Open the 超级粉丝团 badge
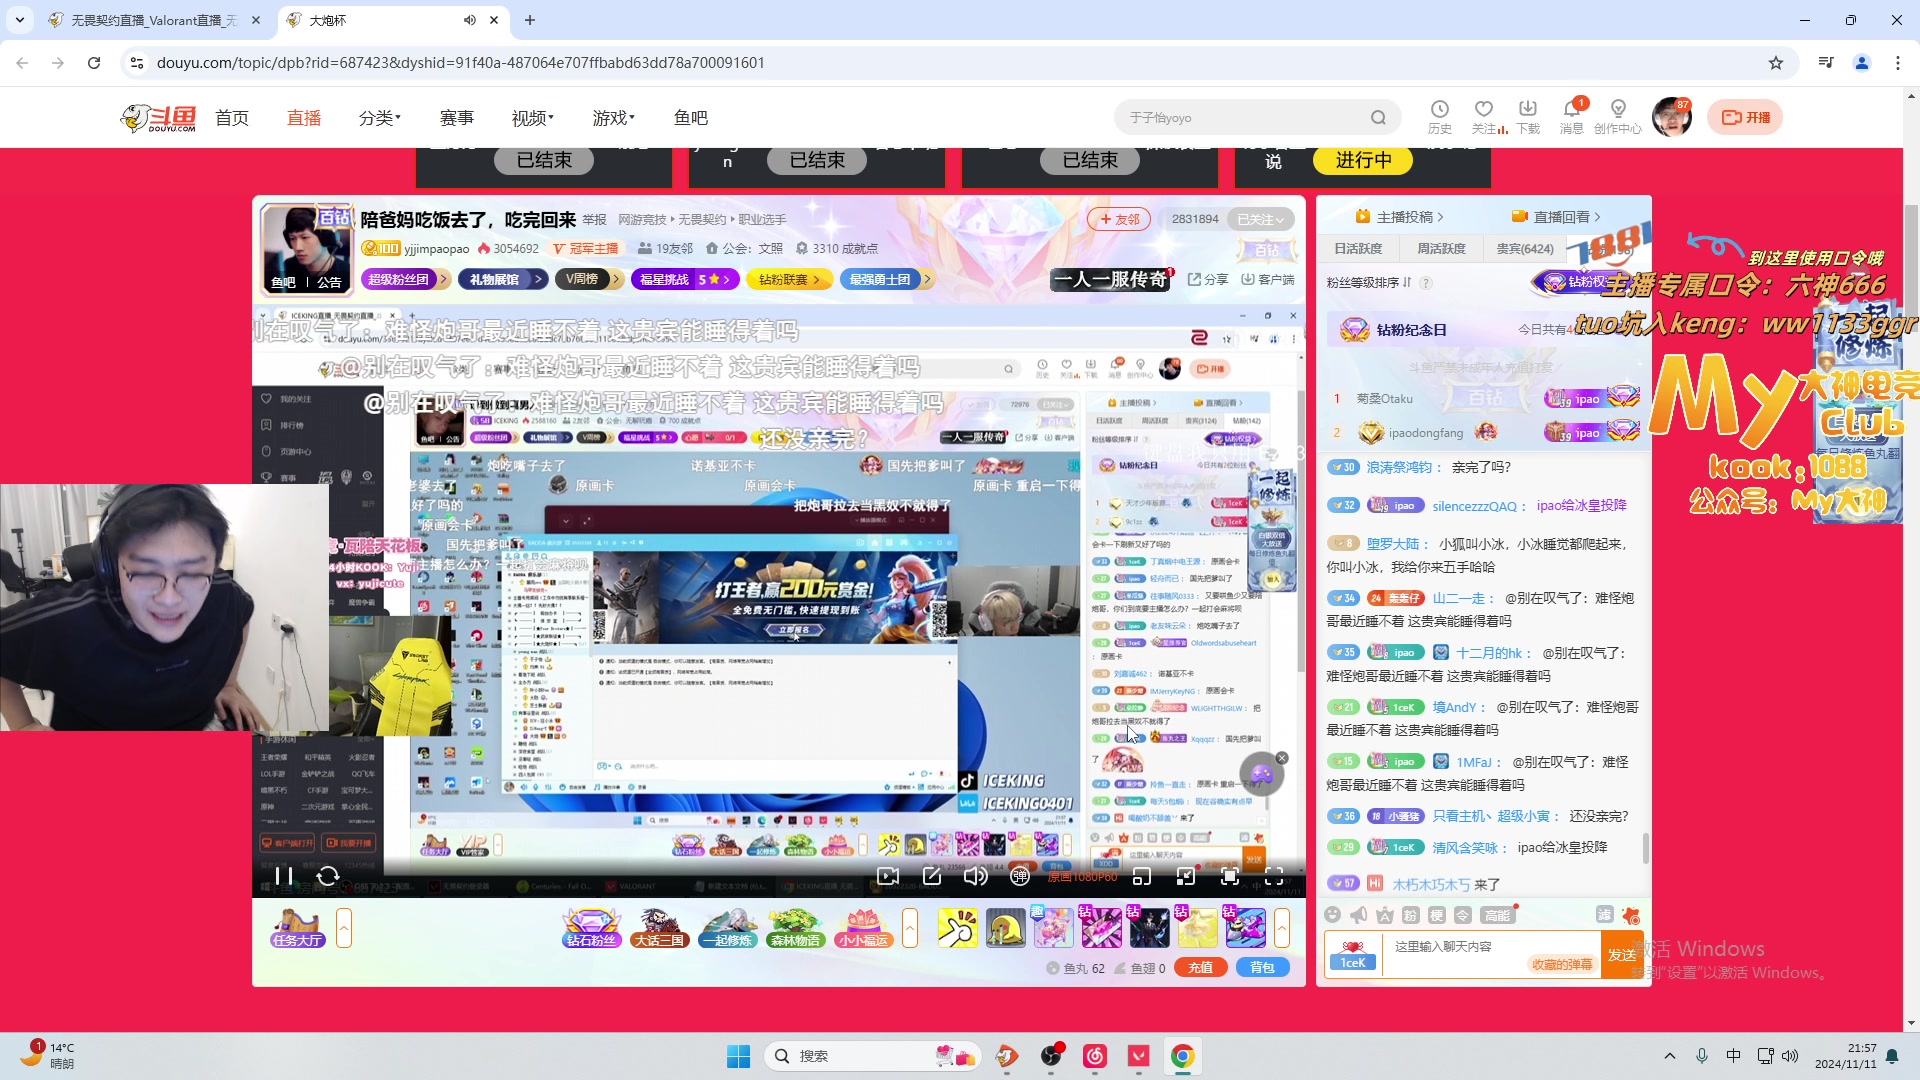 tap(405, 279)
